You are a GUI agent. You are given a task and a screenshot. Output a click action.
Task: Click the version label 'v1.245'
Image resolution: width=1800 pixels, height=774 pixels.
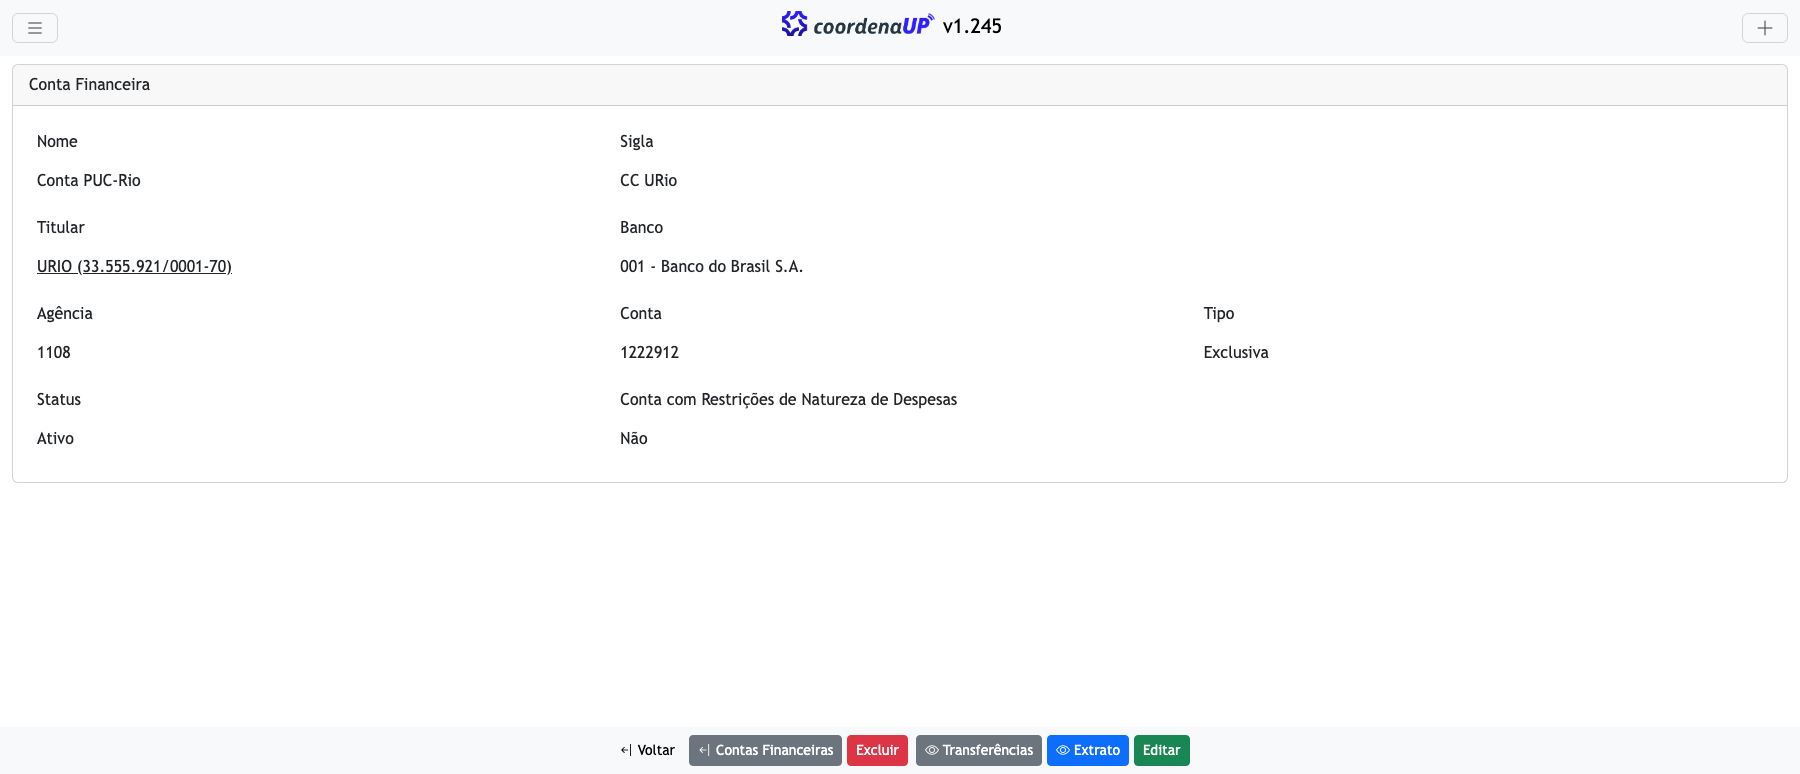pos(972,26)
